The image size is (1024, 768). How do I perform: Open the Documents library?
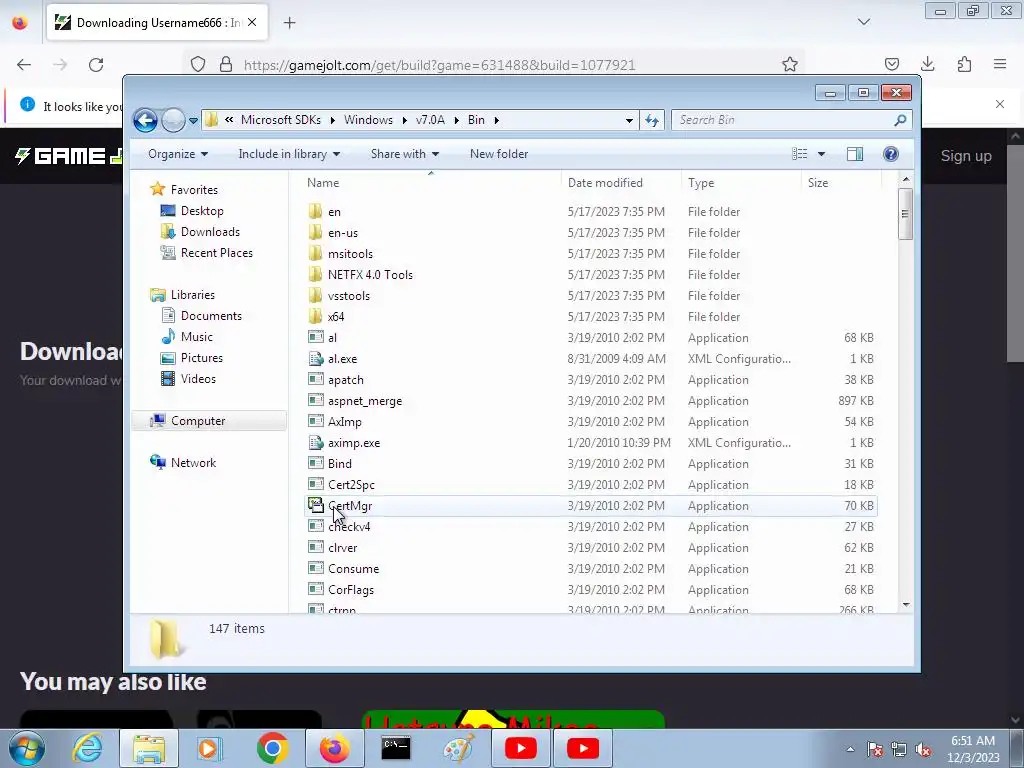pyautogui.click(x=211, y=316)
